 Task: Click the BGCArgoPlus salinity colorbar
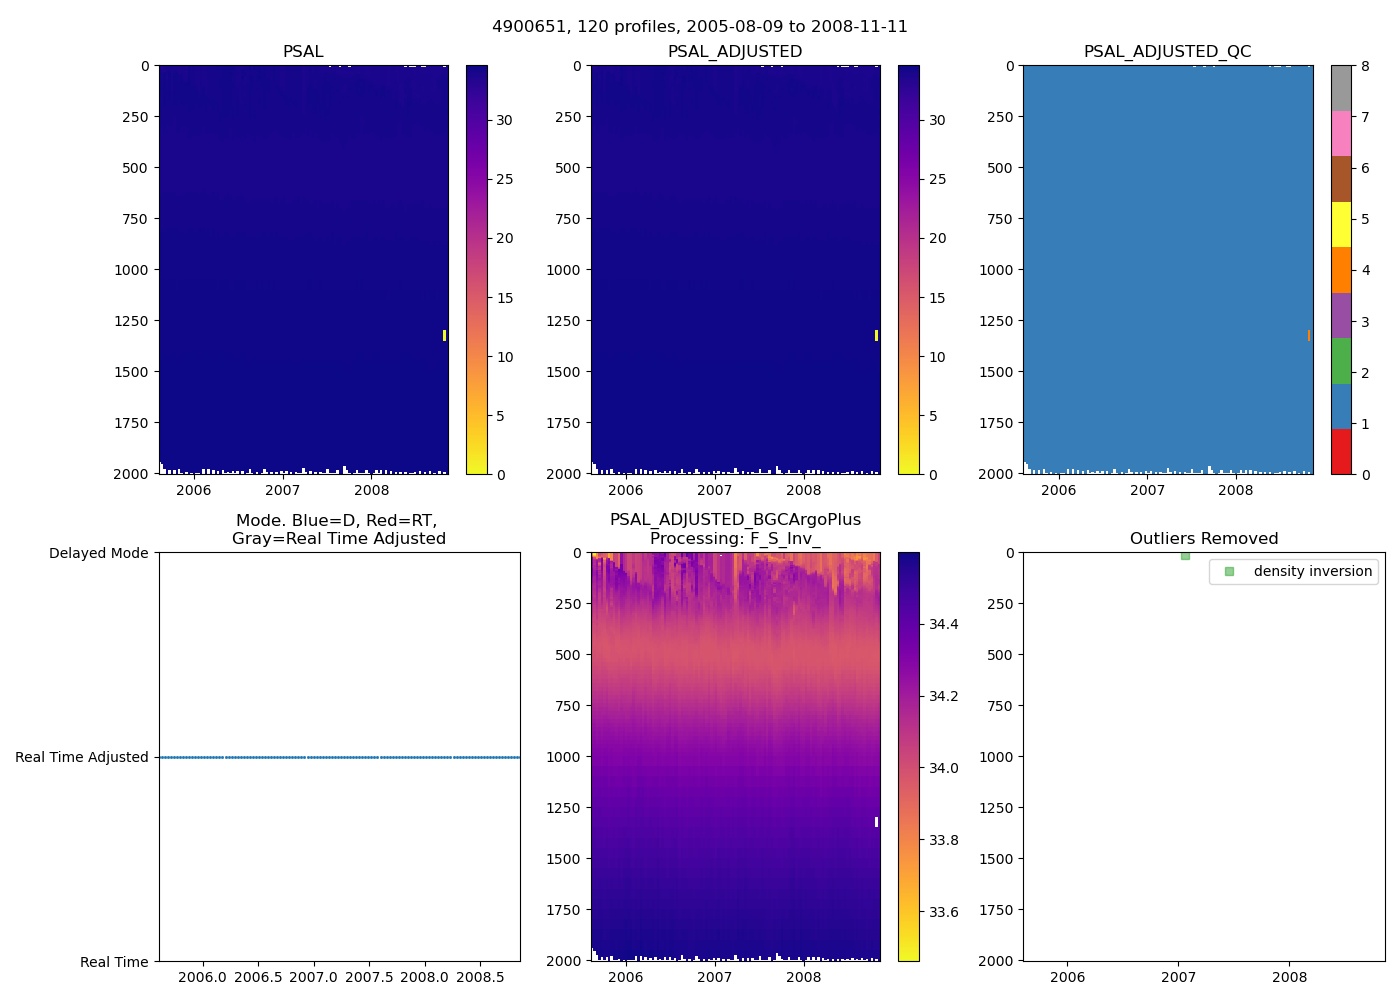coord(909,757)
